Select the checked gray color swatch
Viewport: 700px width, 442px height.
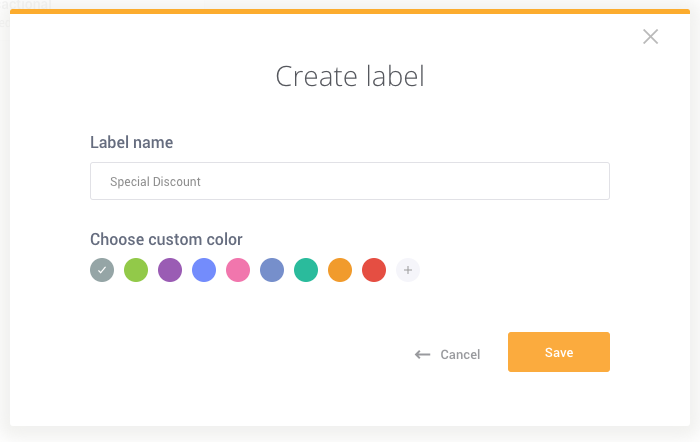click(102, 270)
